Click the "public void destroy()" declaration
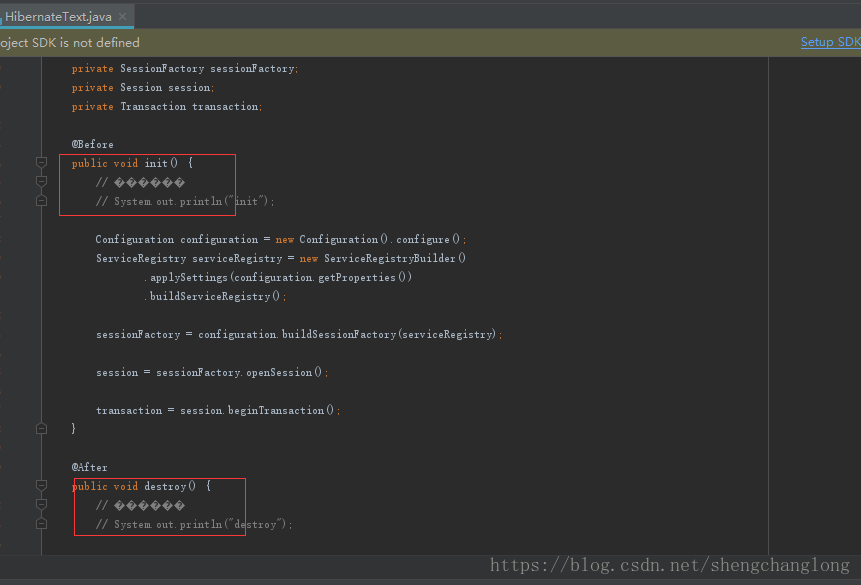861x585 pixels. (141, 486)
